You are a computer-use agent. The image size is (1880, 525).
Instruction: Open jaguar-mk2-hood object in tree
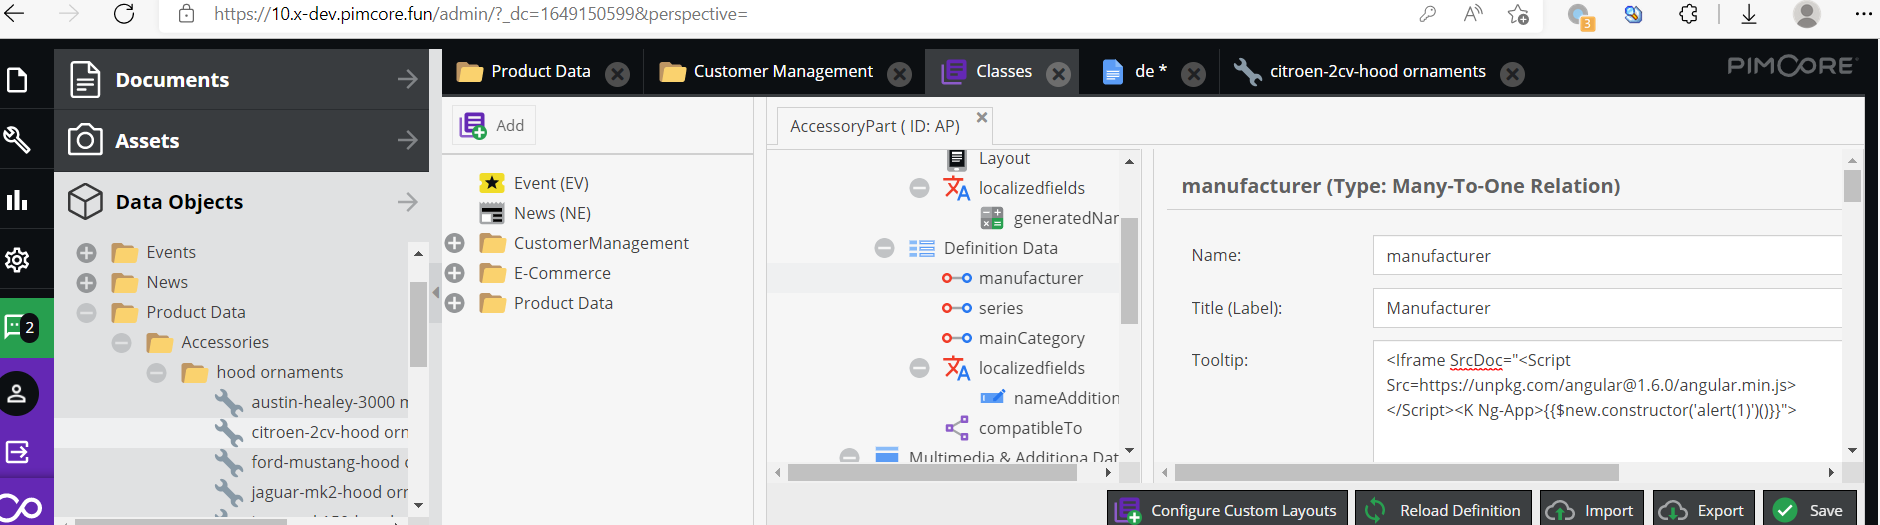pos(329,492)
